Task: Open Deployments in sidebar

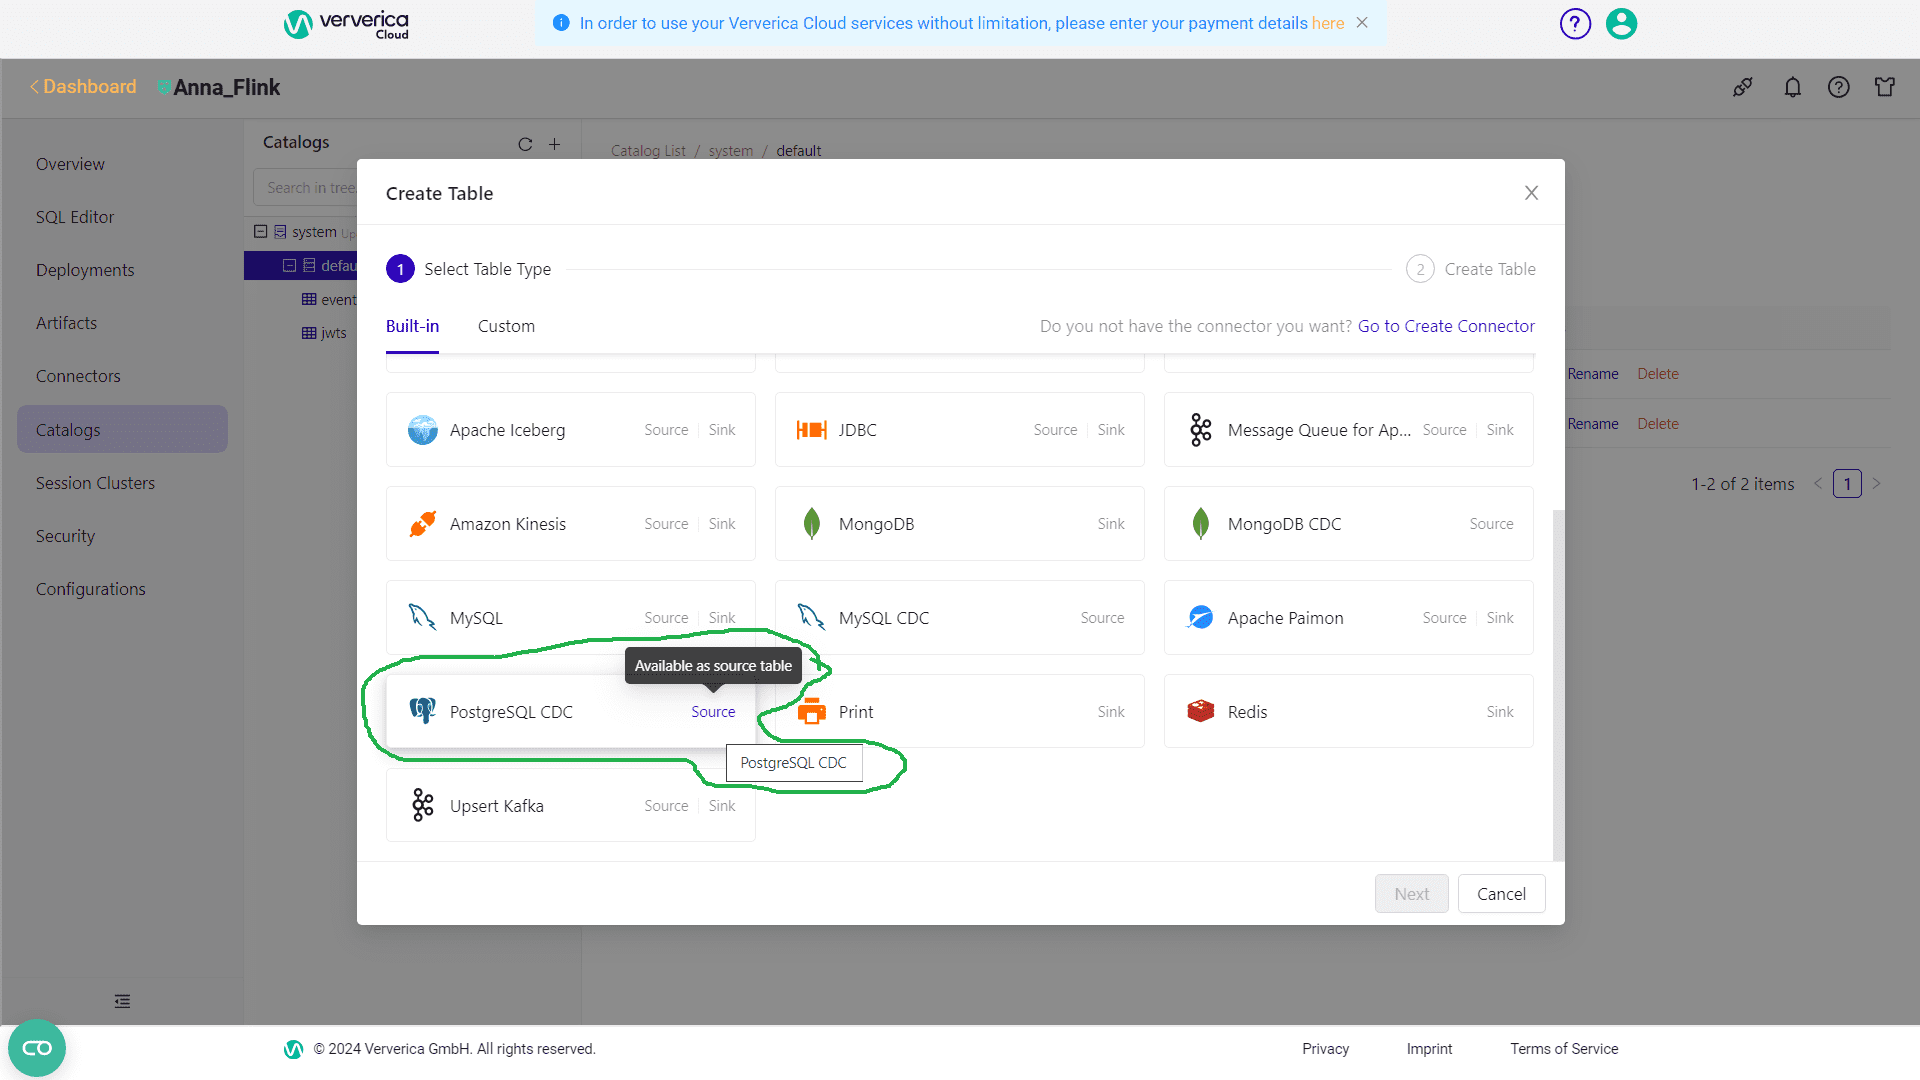Action: (x=85, y=270)
